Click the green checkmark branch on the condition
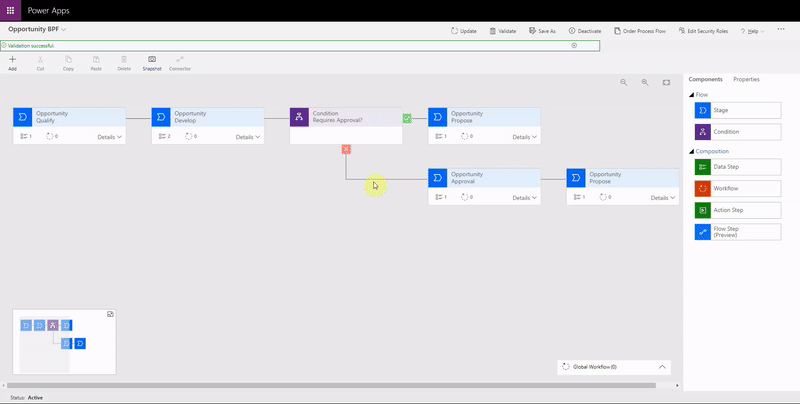The width and height of the screenshot is (800, 404). 407,118
